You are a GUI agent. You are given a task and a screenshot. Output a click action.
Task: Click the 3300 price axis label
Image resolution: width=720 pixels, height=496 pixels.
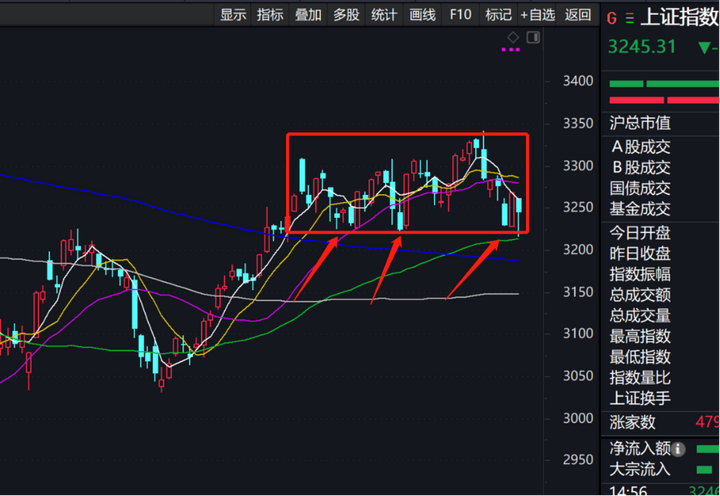[x=578, y=166]
